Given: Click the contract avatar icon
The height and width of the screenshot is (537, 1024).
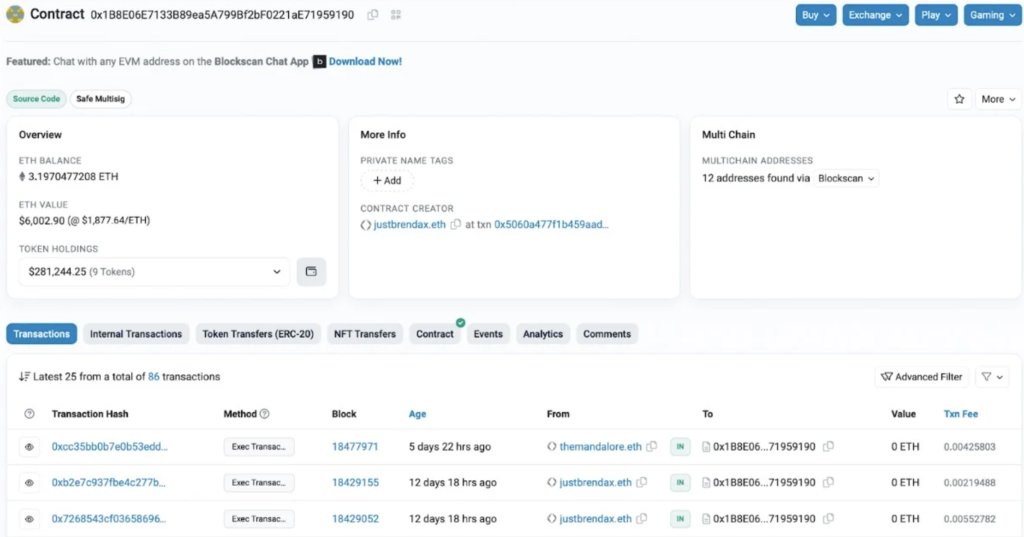Looking at the screenshot, I should 15,14.
